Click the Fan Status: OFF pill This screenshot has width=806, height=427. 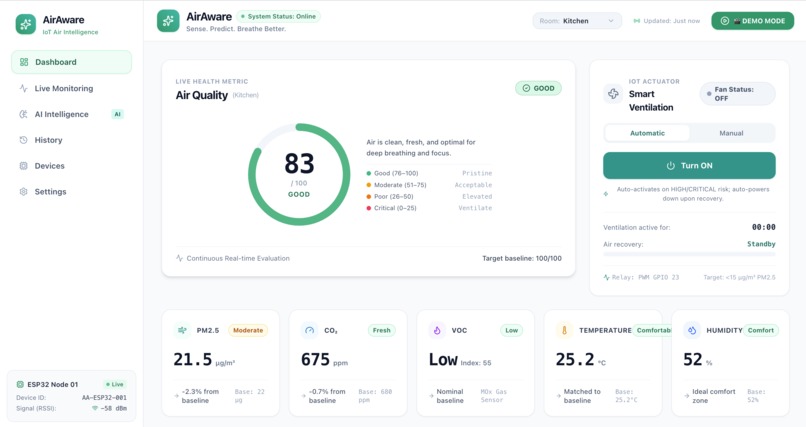[x=738, y=94]
